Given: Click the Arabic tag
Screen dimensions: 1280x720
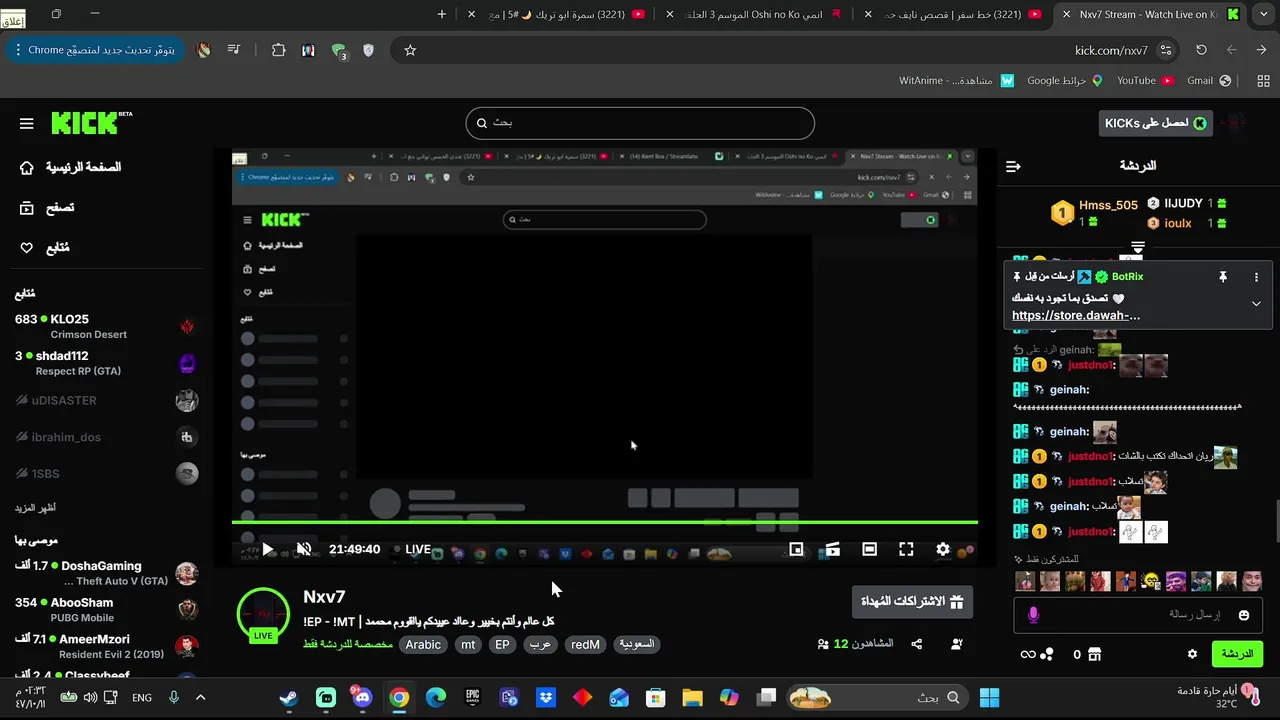Looking at the screenshot, I should point(423,645).
